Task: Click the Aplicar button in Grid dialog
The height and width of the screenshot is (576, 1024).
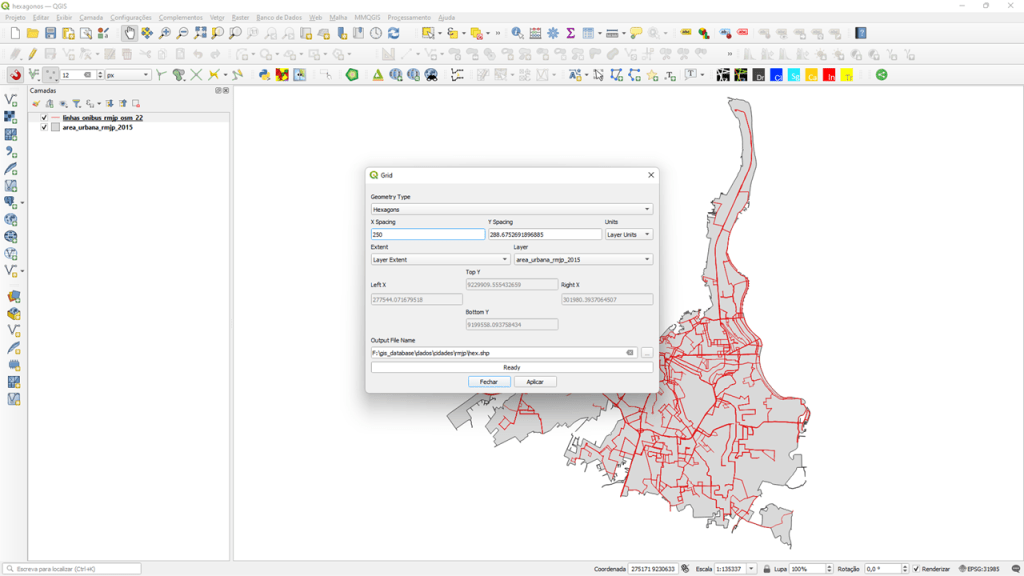Action: [x=535, y=381]
